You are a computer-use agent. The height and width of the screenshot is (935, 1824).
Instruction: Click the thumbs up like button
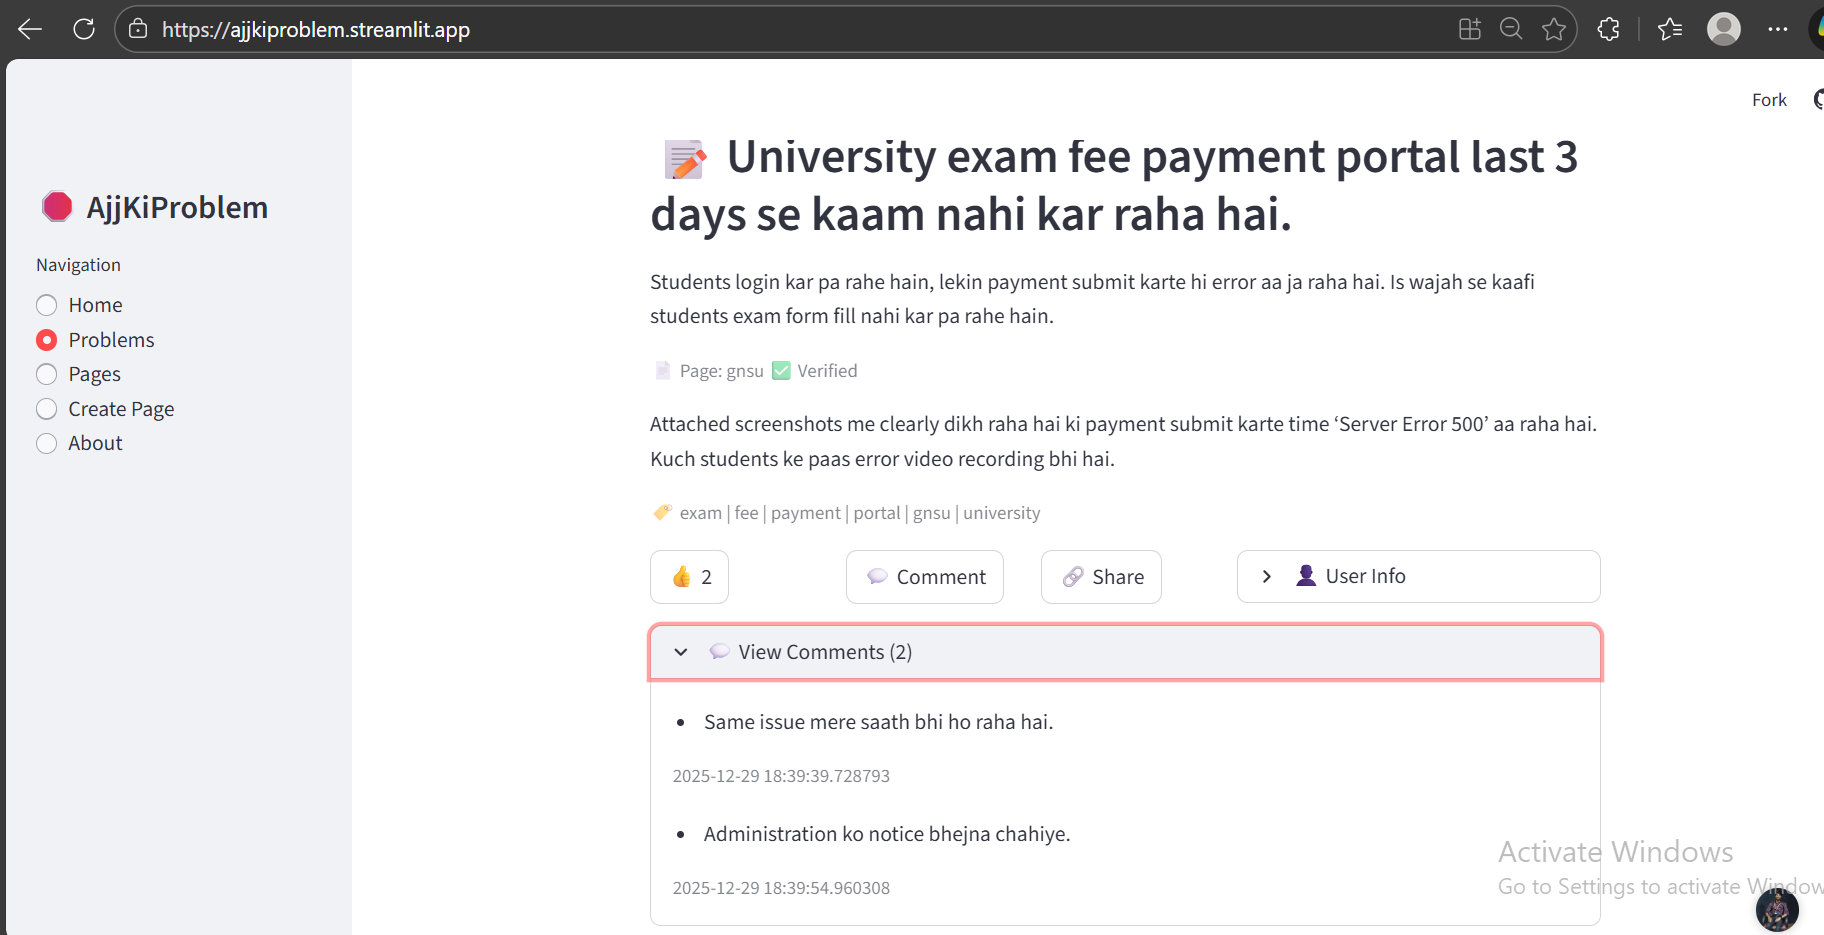point(690,577)
